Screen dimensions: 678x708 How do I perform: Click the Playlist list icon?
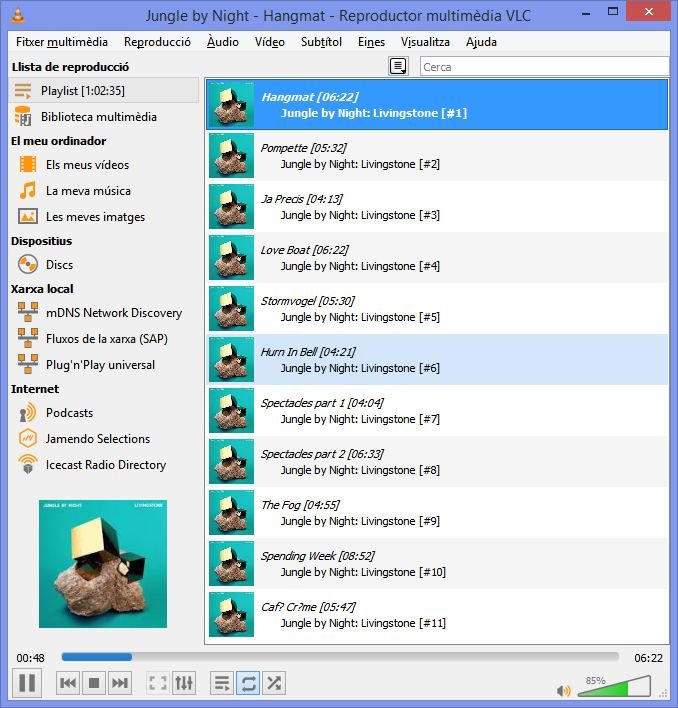(x=23, y=90)
